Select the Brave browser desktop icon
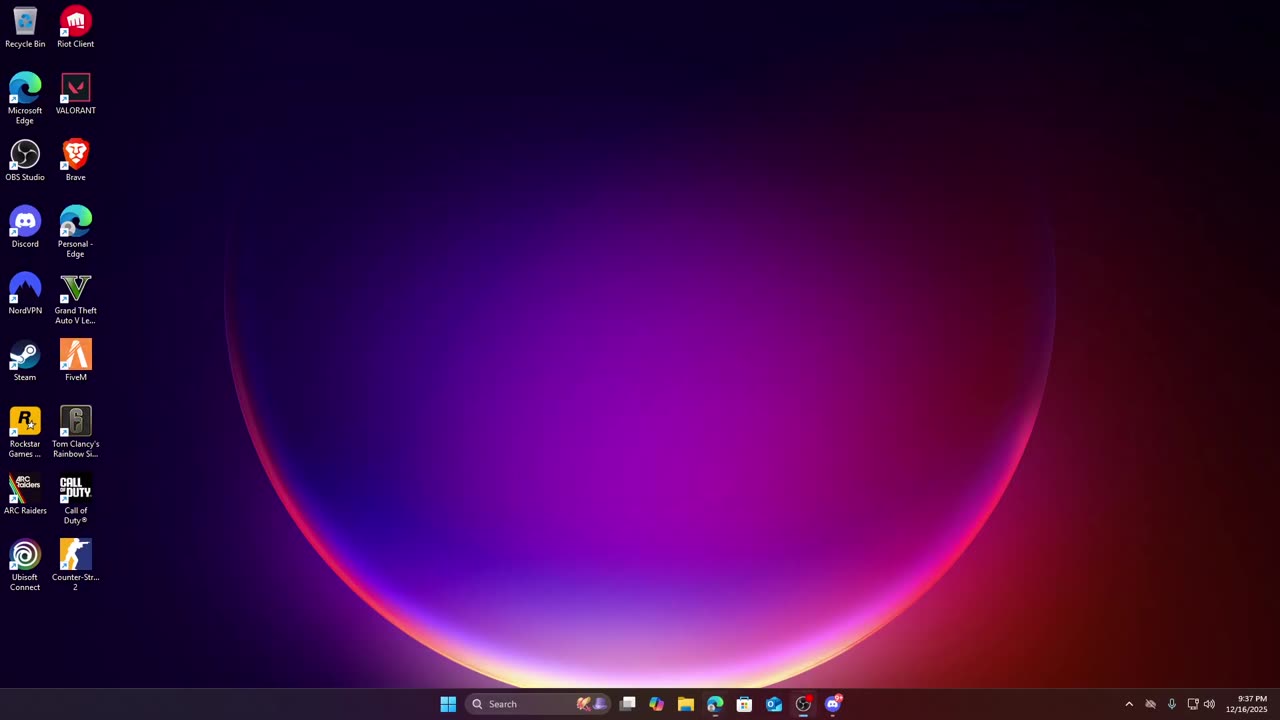1280x720 pixels. [x=75, y=161]
